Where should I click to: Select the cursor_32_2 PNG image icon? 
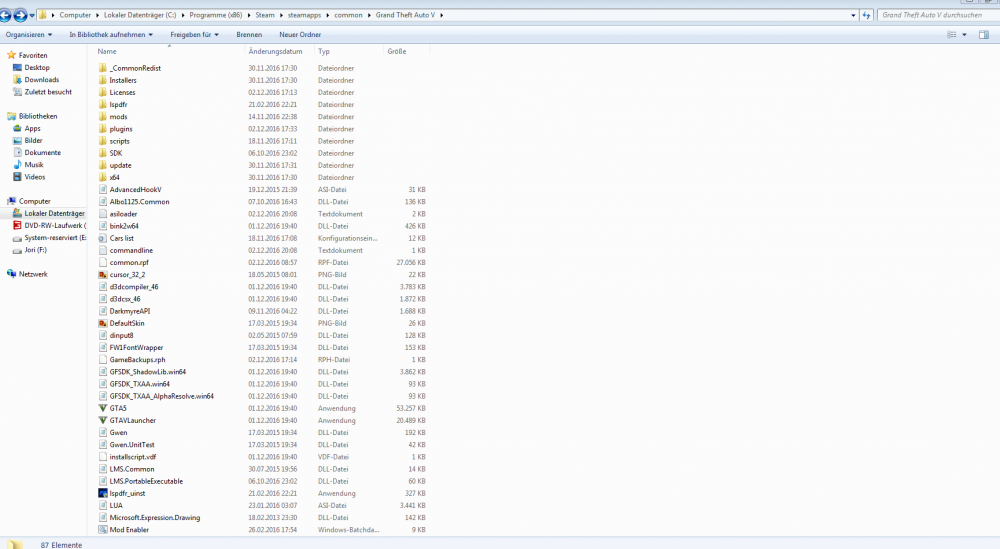[x=103, y=275]
